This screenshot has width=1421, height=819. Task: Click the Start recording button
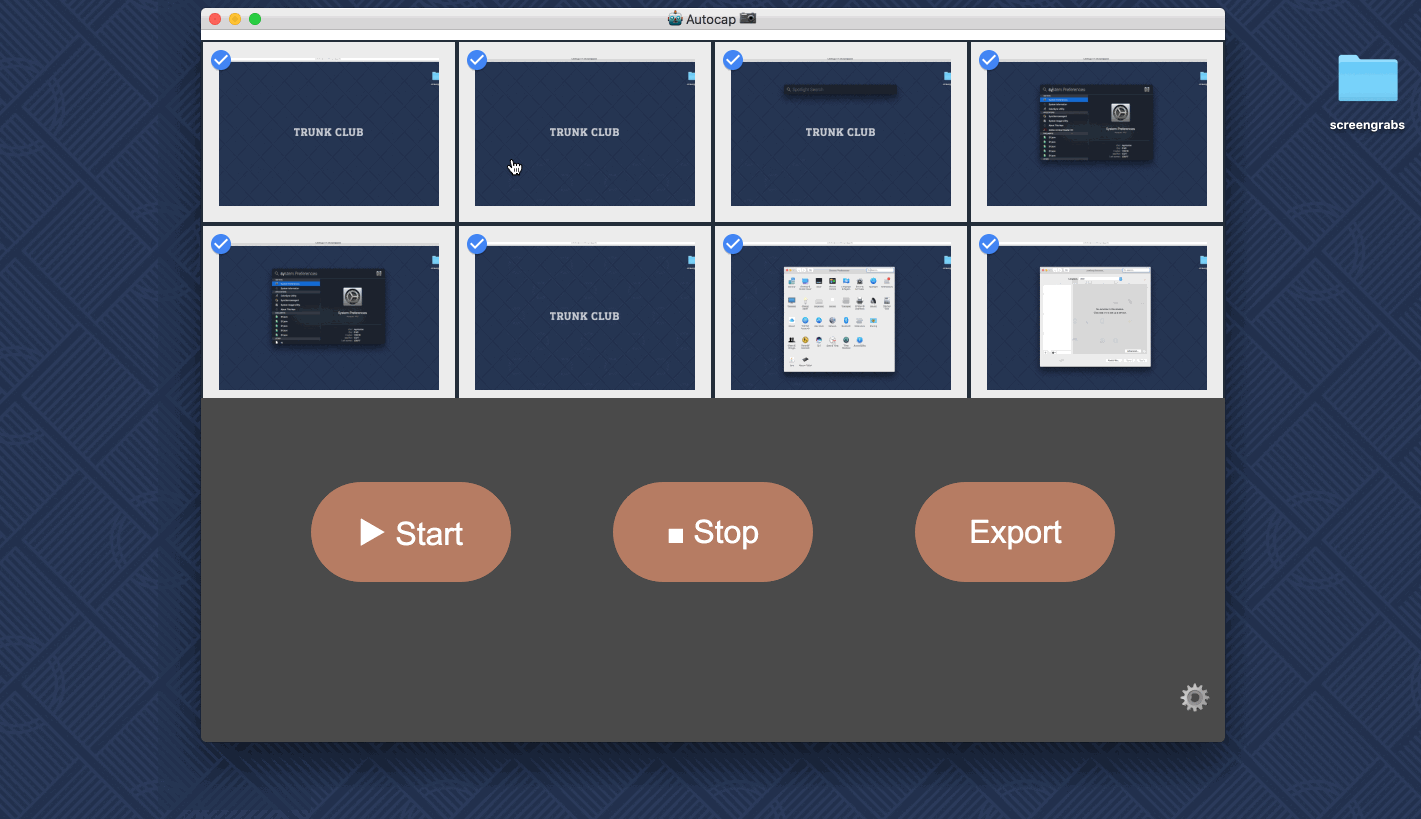pos(411,532)
